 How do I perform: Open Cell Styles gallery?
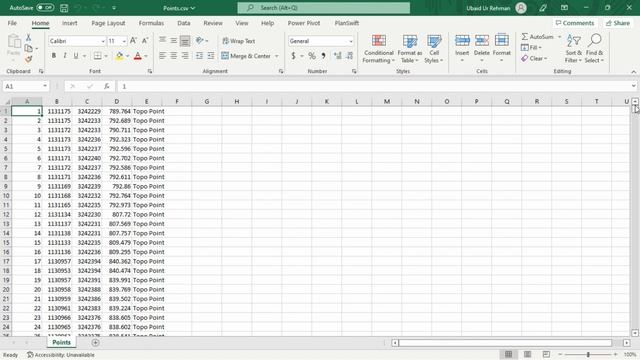433,49
